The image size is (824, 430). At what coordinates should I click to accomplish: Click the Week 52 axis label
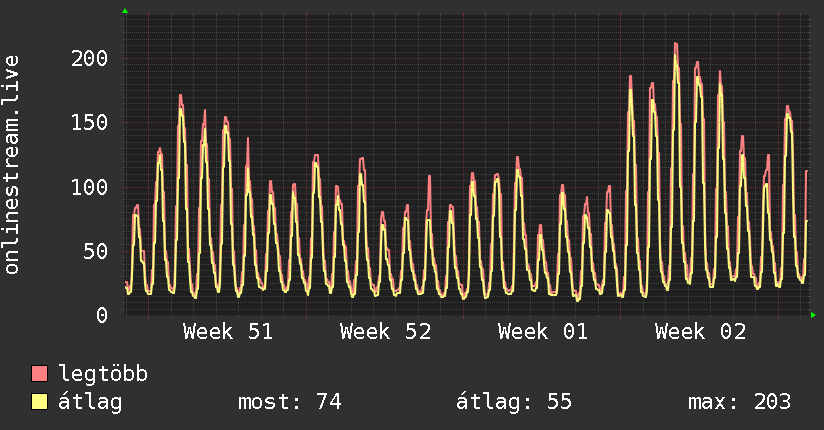point(385,332)
